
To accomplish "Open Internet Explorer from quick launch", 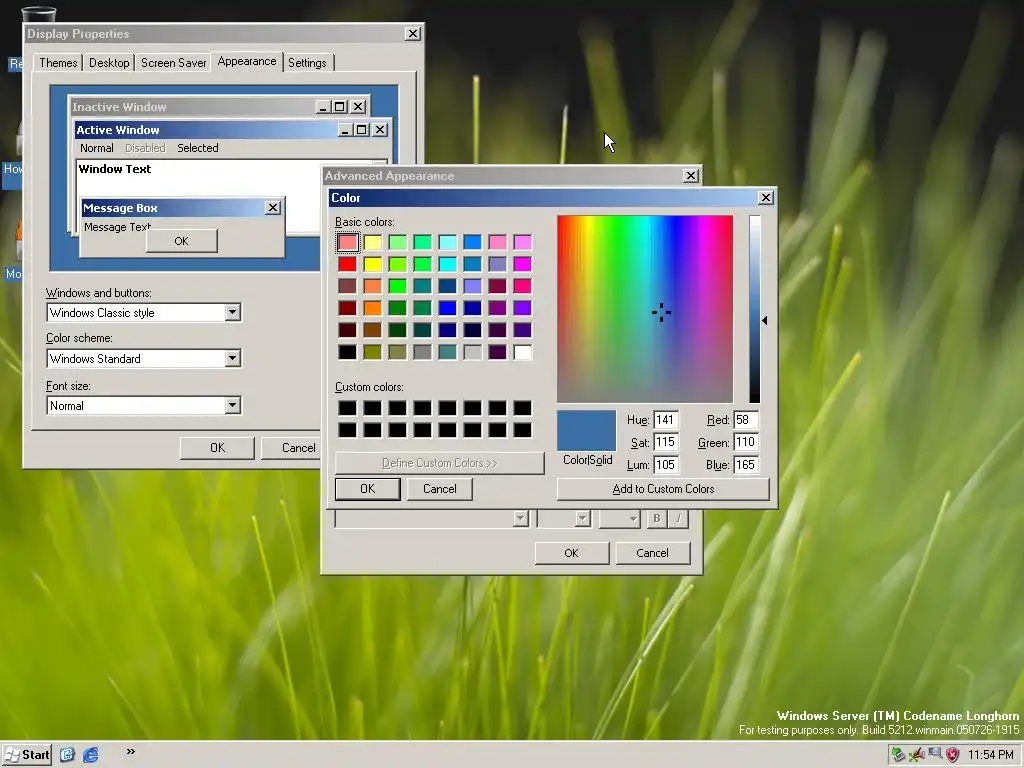I will (x=91, y=754).
